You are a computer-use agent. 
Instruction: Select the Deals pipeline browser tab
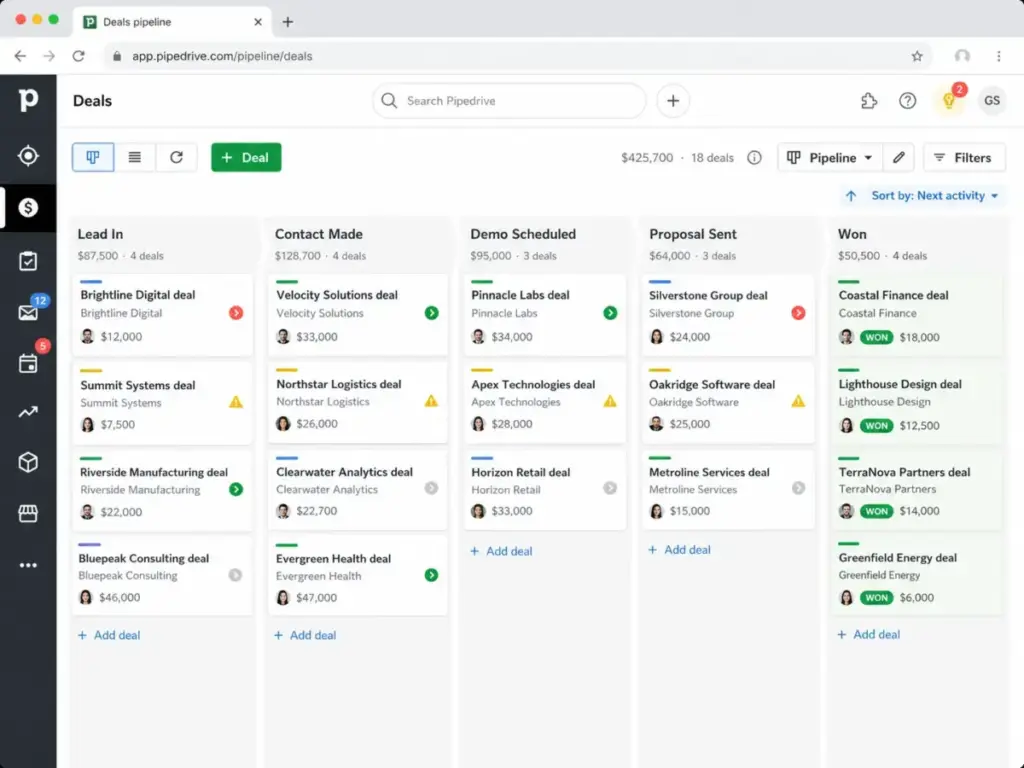[x=172, y=22]
